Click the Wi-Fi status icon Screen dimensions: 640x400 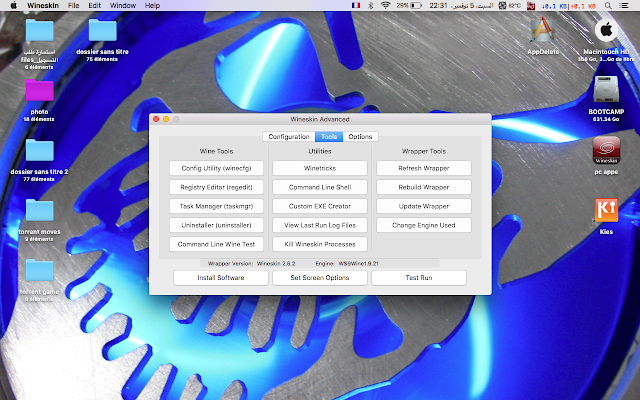[385, 5]
